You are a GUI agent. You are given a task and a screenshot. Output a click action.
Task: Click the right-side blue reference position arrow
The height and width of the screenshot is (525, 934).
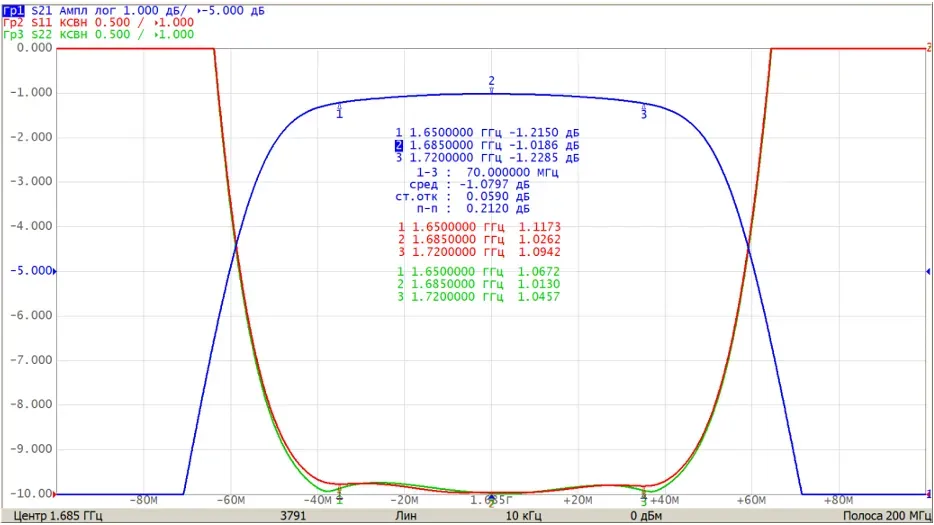pos(928,271)
